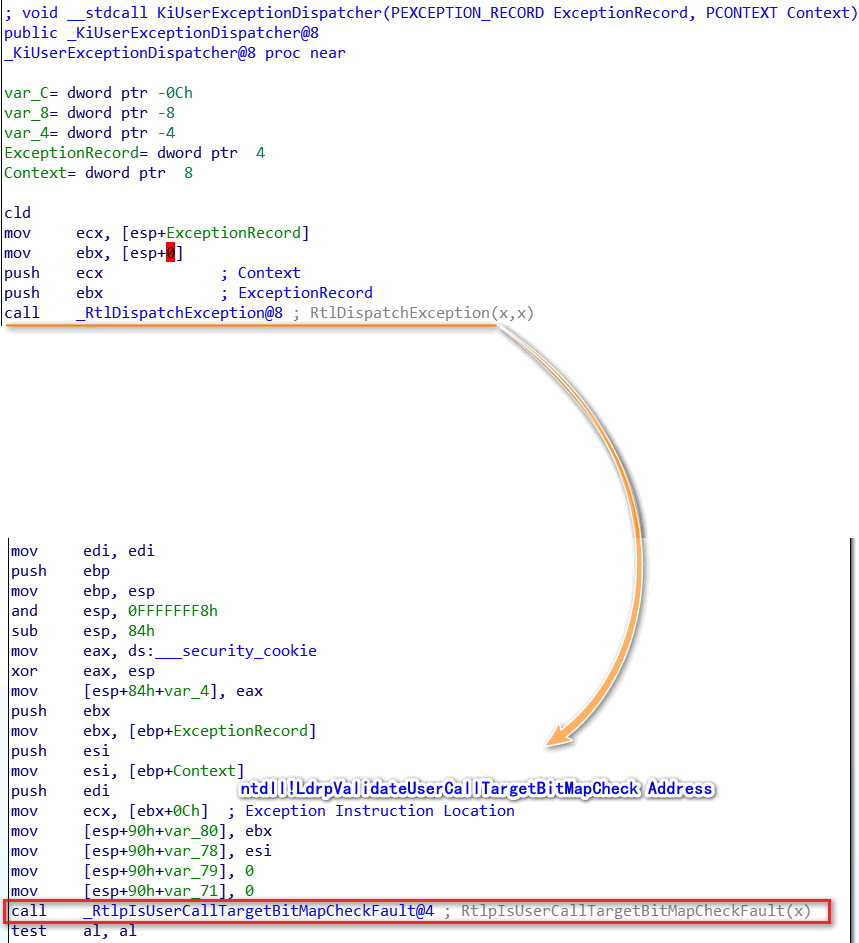Click the 'ds:___security_cookie' reference
Image resolution: width=859 pixels, height=943 pixels.
[222, 651]
